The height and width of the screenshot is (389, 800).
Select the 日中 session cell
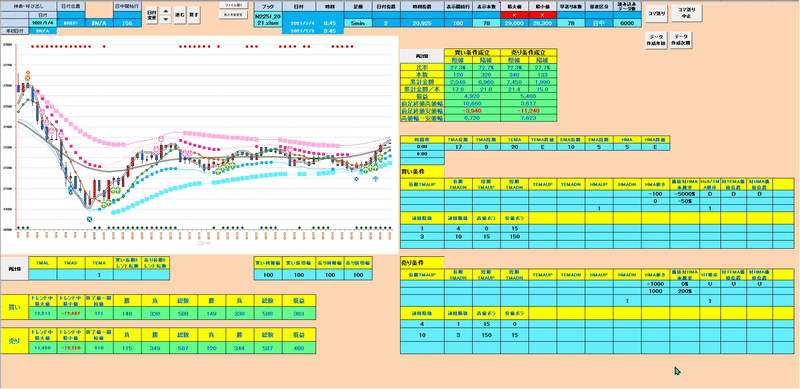tap(599, 23)
